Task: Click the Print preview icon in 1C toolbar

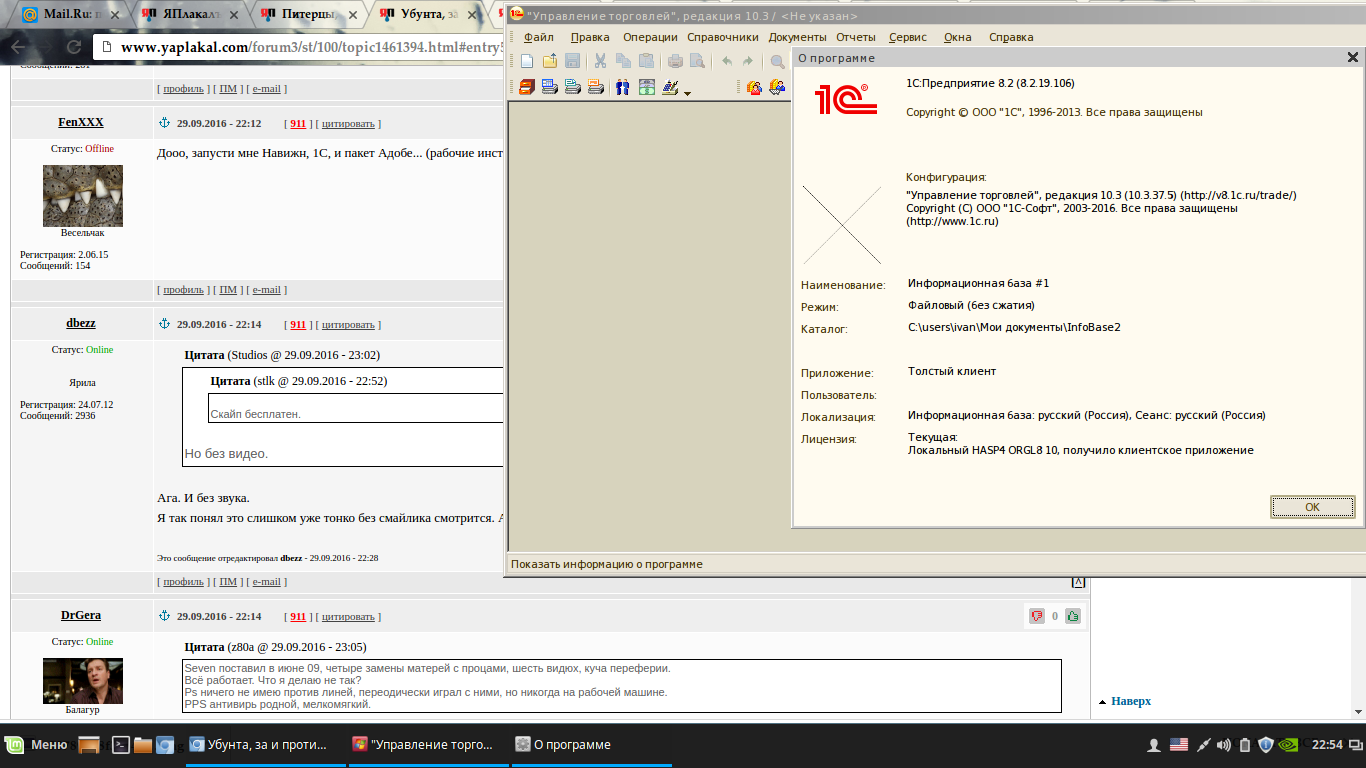Action: (x=697, y=61)
